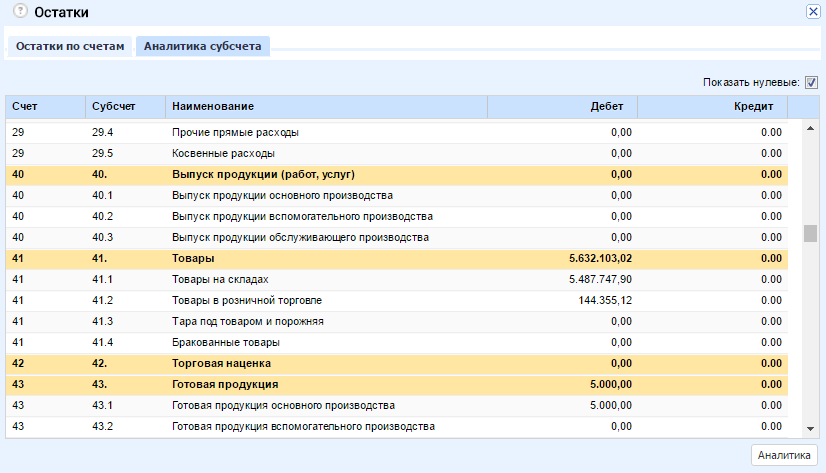826x473 pixels.
Task: Click subaccount cell 29.5
Action: click(x=103, y=153)
